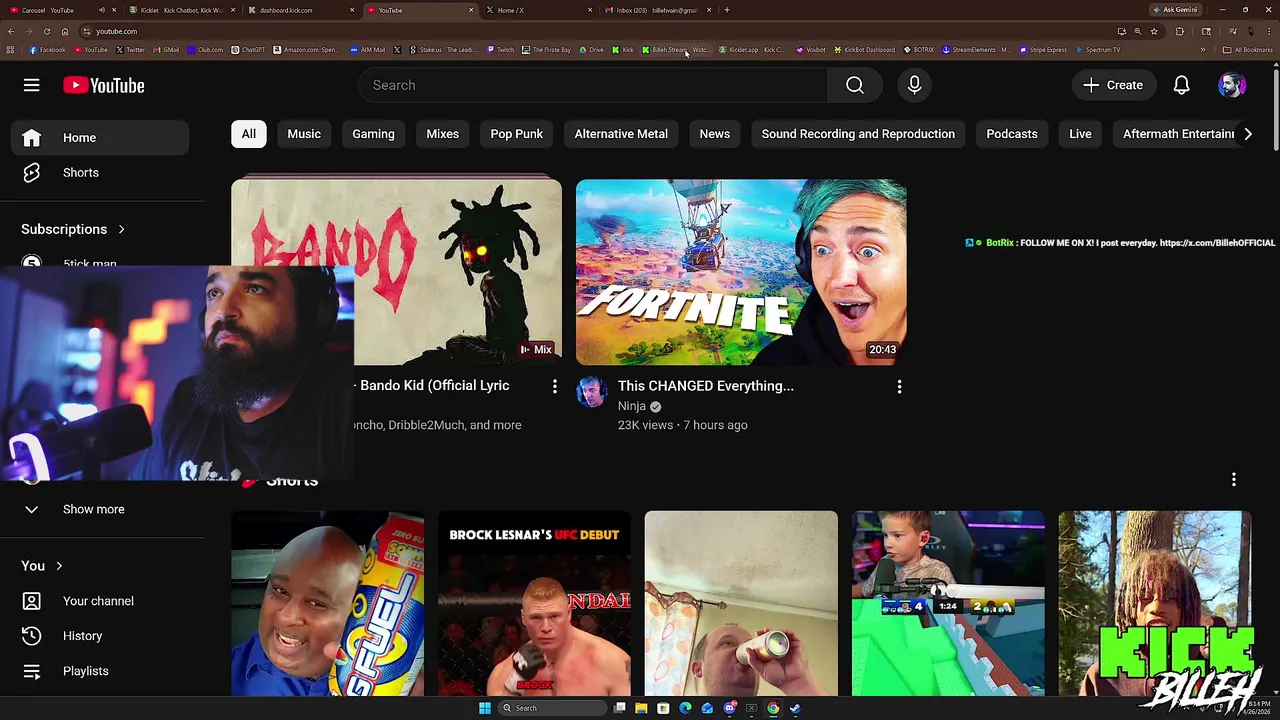Switch to the dashboard.kick.com browser tab

click(300, 10)
